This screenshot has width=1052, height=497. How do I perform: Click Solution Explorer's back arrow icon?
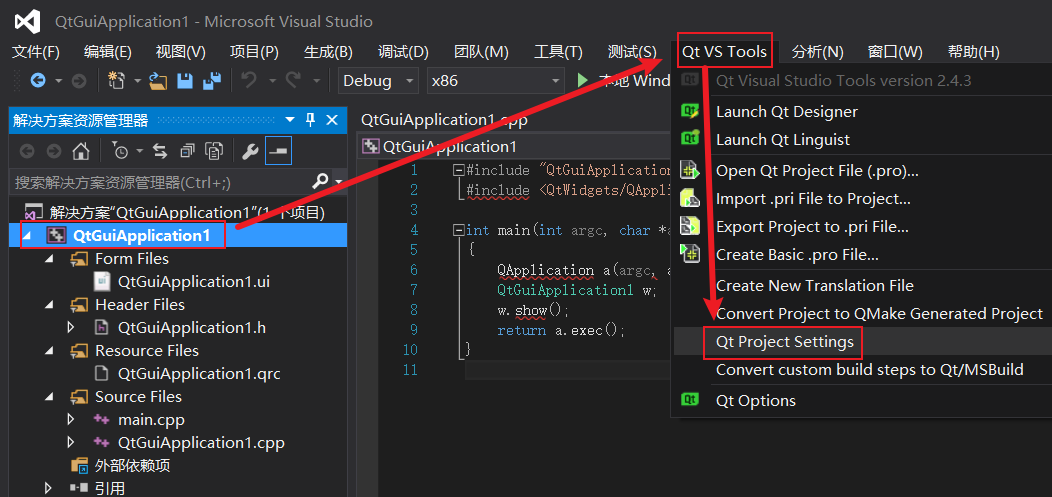(28, 151)
